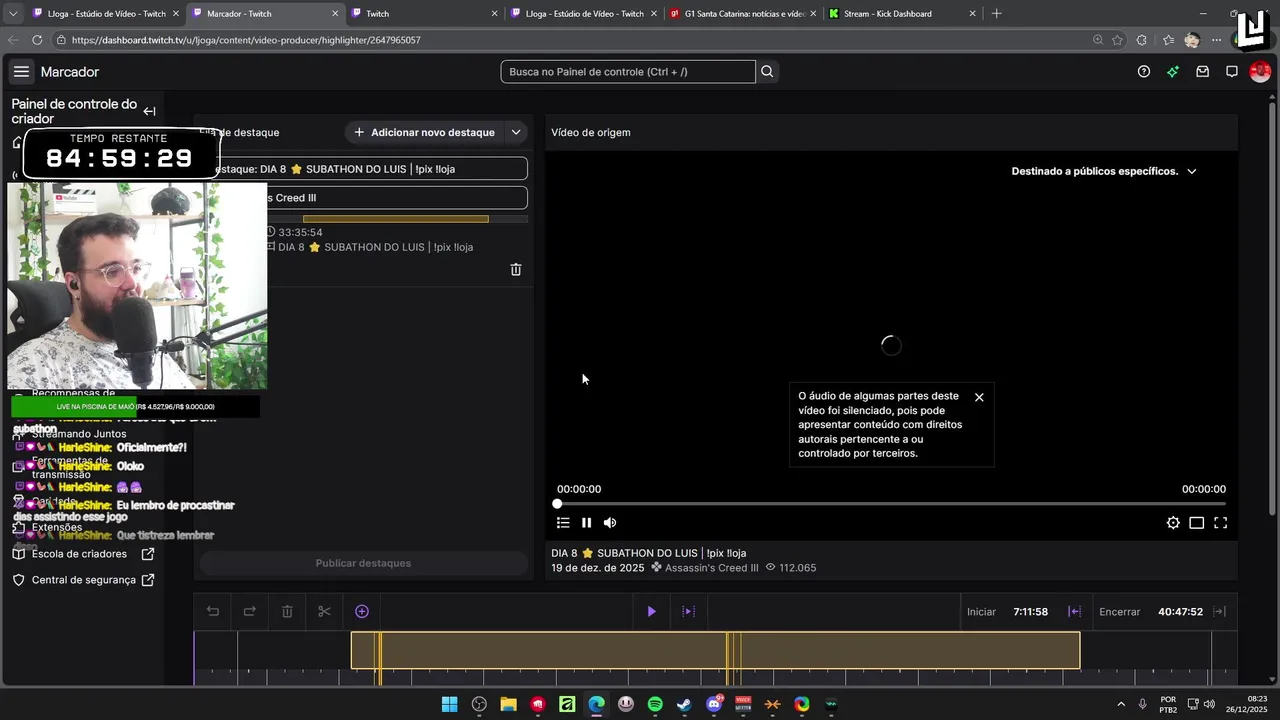Switch to the tab titled just Twitch

pyautogui.click(x=425, y=14)
